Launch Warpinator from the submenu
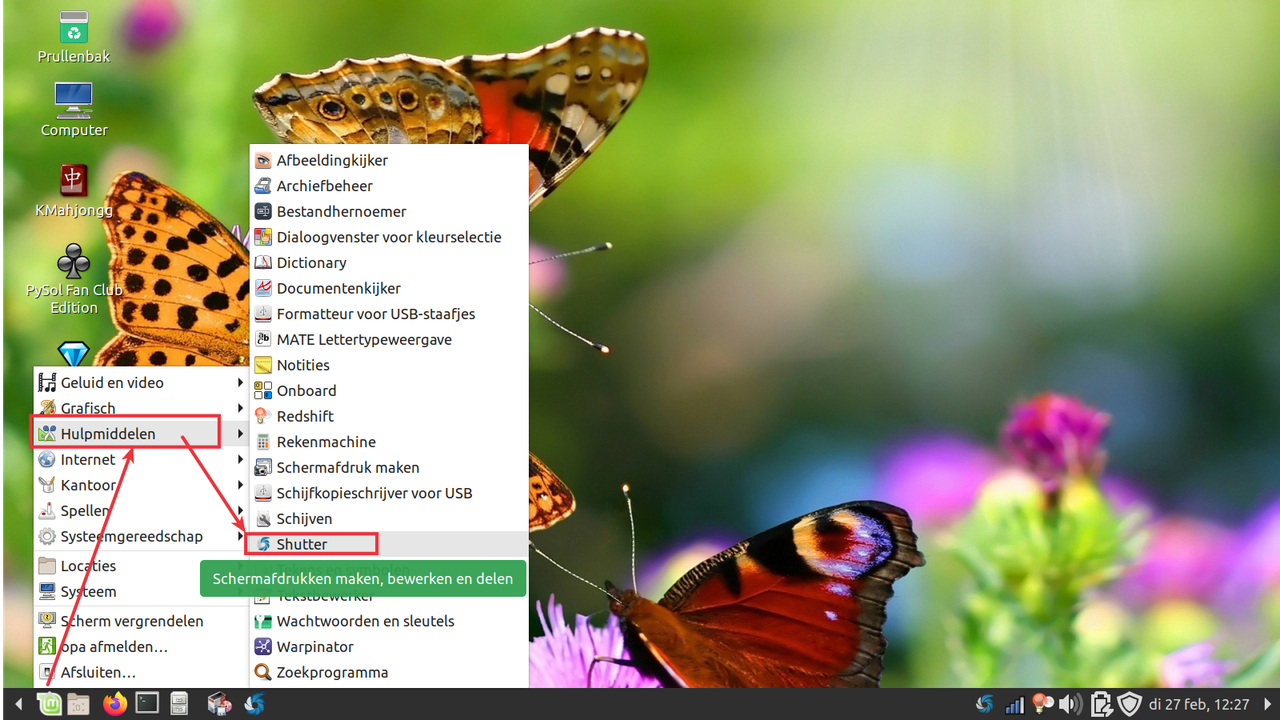The height and width of the screenshot is (720, 1280). coord(389,647)
